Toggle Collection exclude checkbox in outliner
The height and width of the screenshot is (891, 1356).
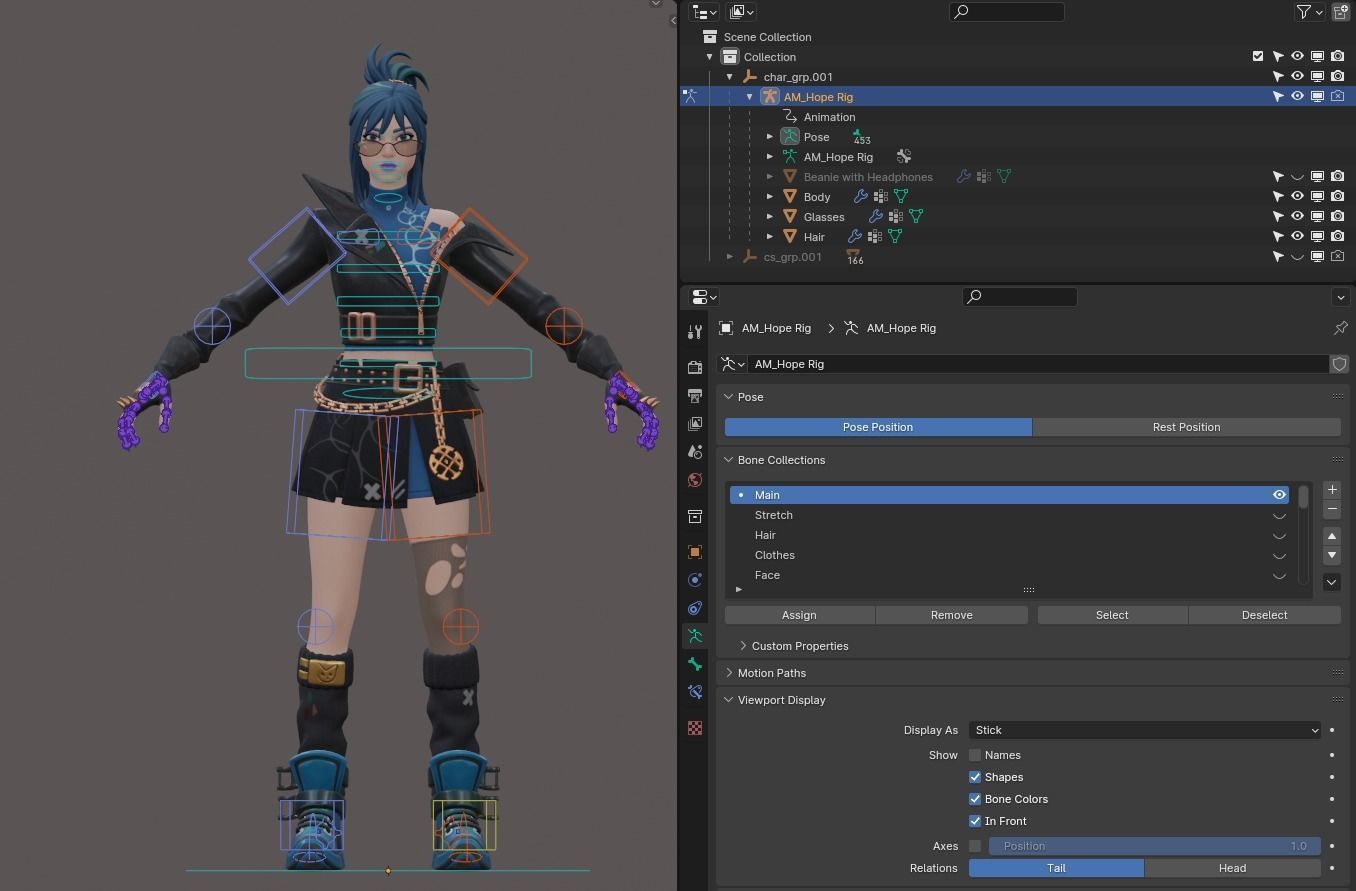(x=1258, y=57)
